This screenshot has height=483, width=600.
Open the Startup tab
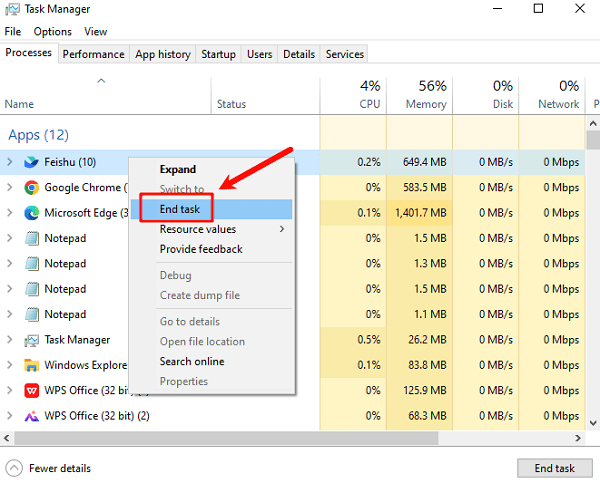pos(218,54)
